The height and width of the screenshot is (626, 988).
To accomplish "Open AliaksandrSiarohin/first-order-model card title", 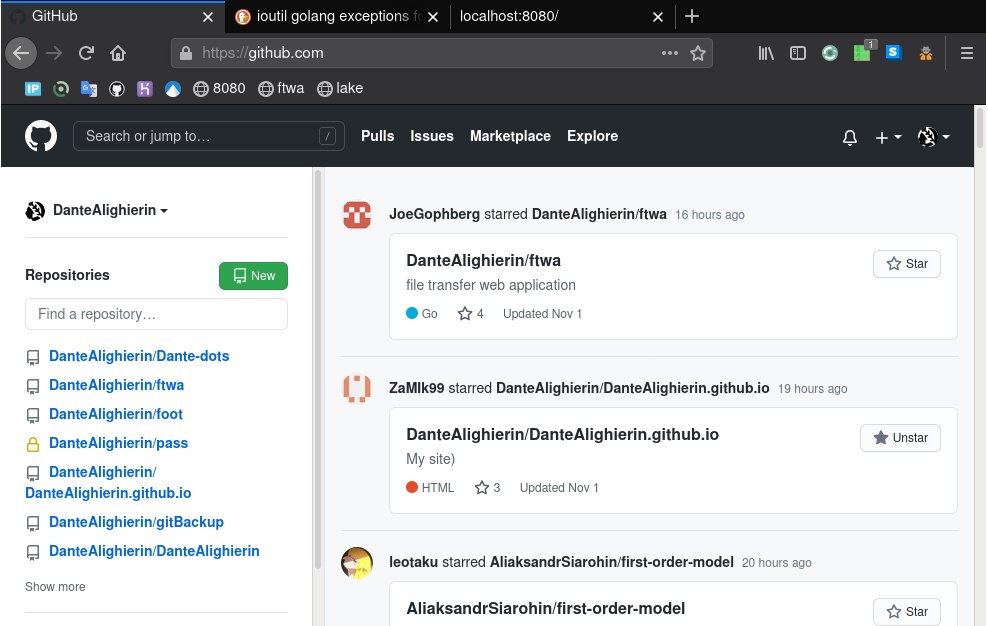I will click(546, 609).
